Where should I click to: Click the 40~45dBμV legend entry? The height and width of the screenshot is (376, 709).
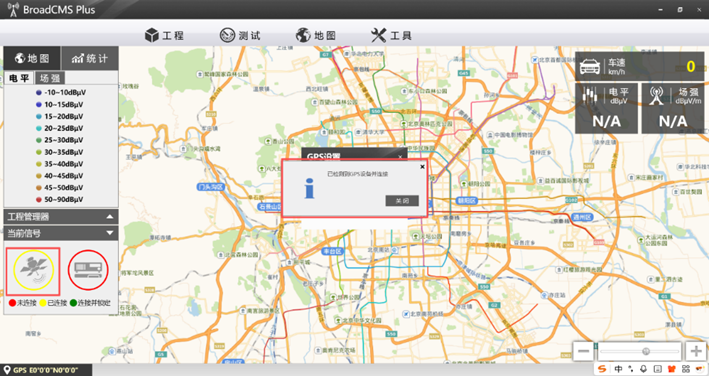coord(60,176)
